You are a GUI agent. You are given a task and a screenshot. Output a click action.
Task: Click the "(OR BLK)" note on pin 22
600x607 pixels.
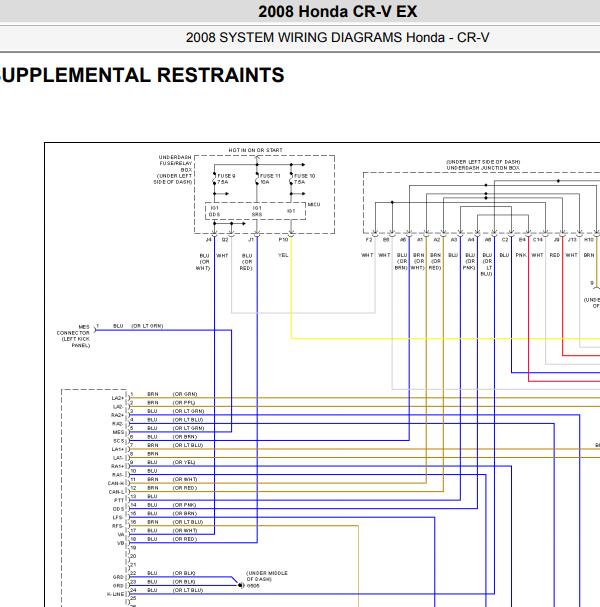[x=184, y=573]
